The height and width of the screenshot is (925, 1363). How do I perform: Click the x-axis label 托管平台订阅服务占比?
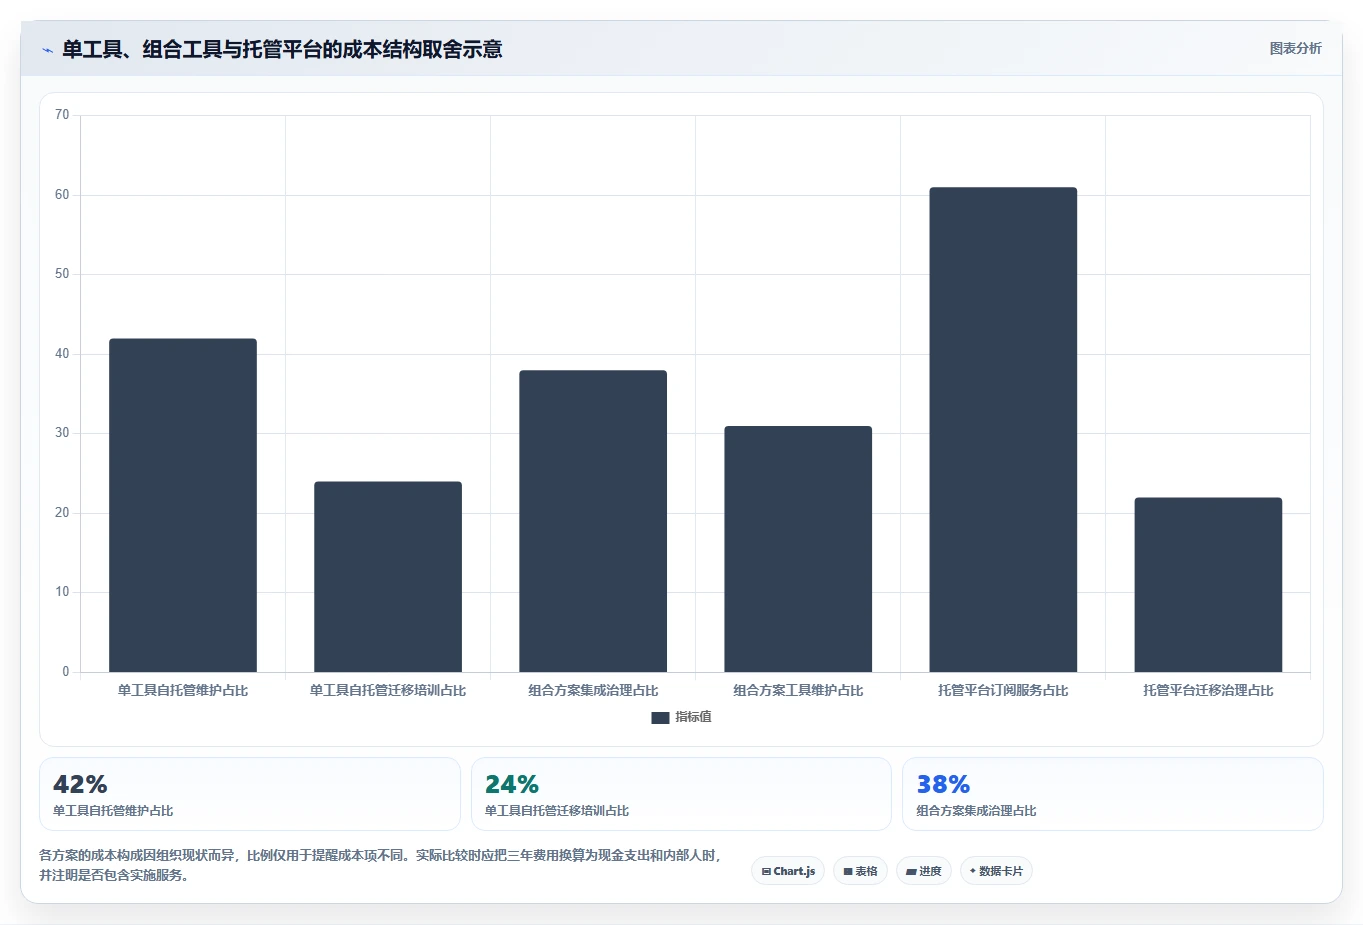pyautogui.click(x=1003, y=690)
